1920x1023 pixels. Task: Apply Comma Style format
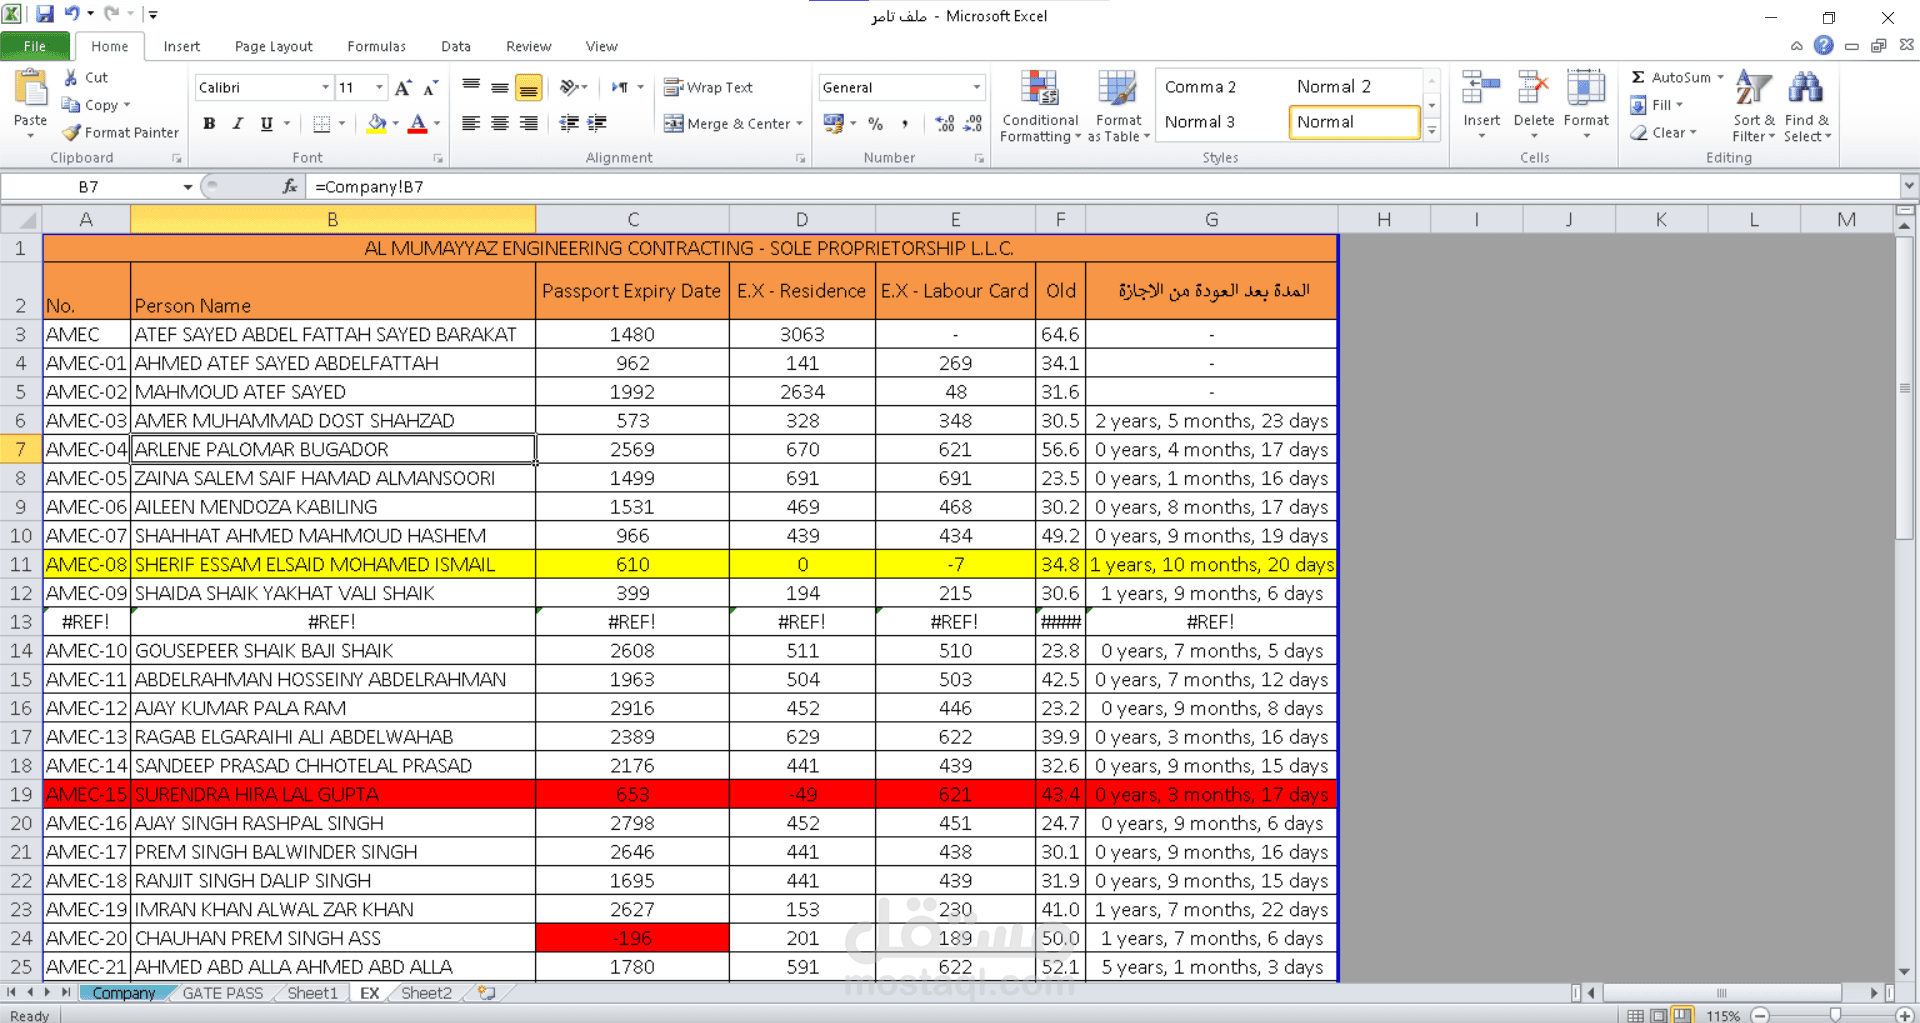[x=905, y=123]
